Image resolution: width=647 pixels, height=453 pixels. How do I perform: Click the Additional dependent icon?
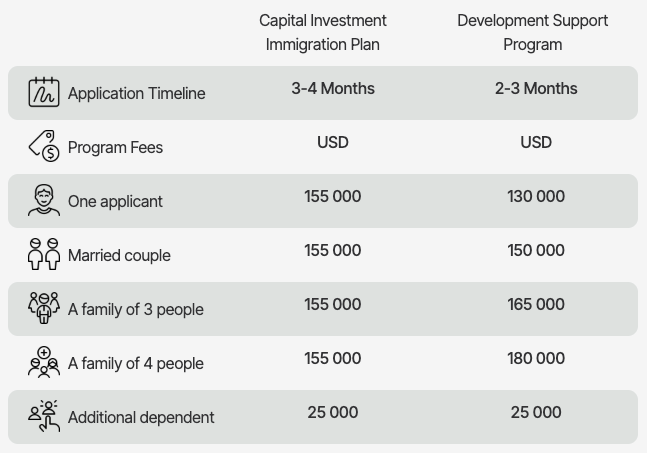[x=44, y=416]
